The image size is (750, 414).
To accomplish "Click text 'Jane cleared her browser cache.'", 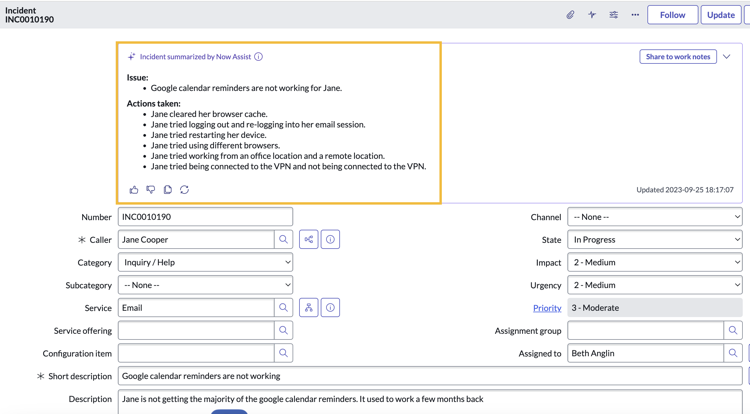I will point(209,114).
